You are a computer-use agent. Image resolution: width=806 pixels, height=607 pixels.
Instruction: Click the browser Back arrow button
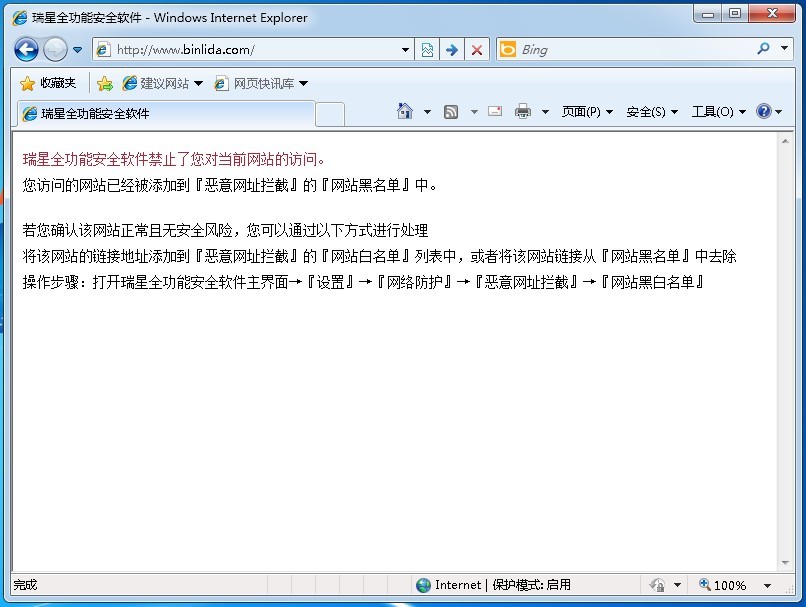pos(26,50)
